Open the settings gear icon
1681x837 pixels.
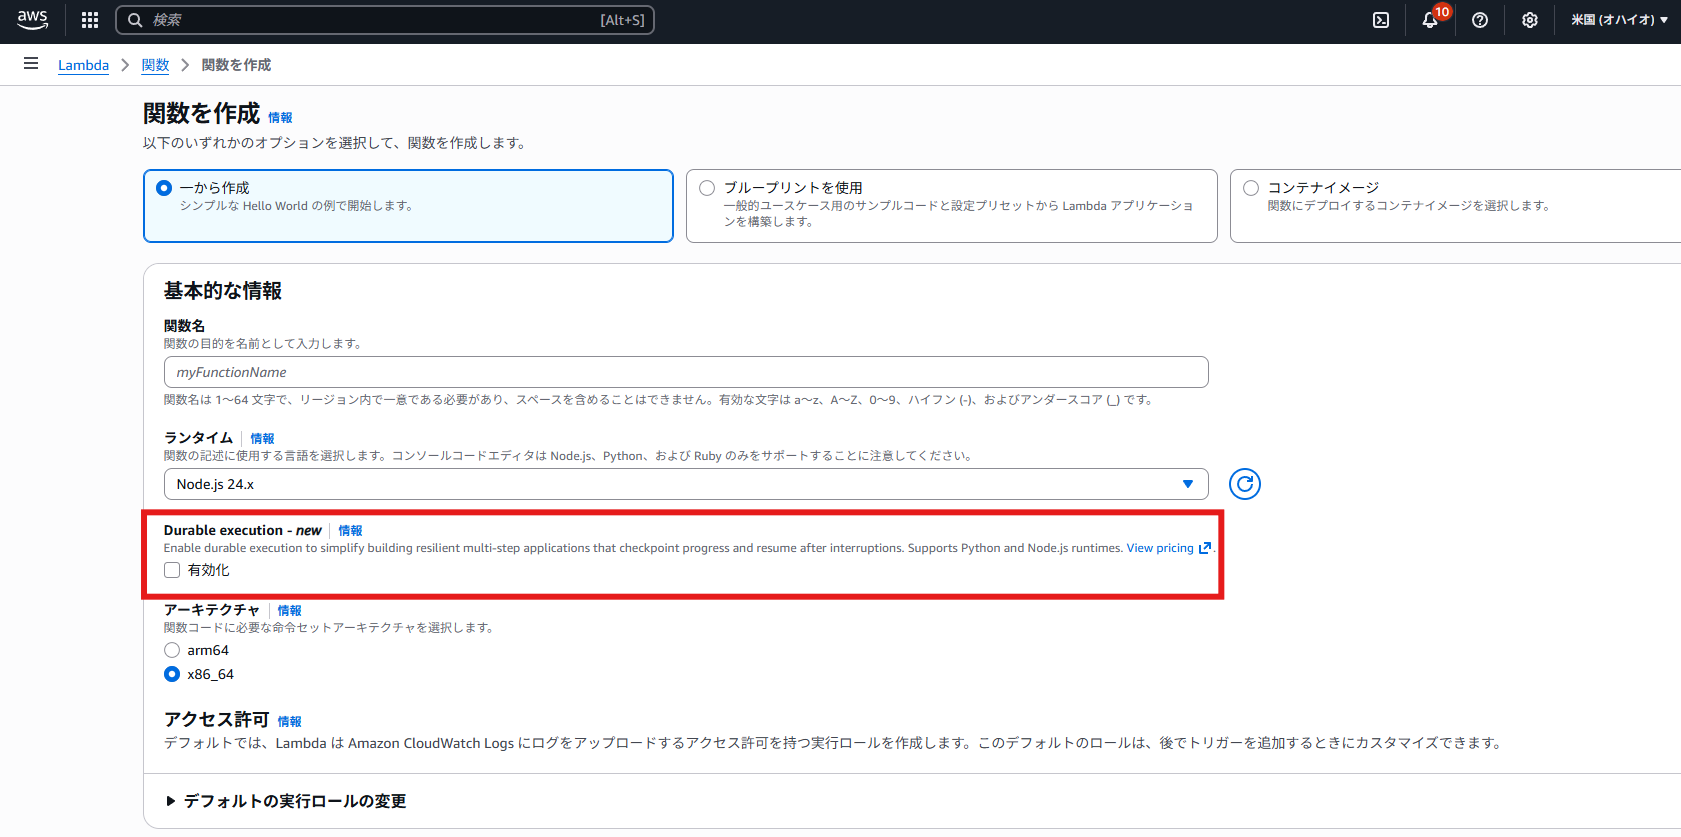[x=1530, y=20]
